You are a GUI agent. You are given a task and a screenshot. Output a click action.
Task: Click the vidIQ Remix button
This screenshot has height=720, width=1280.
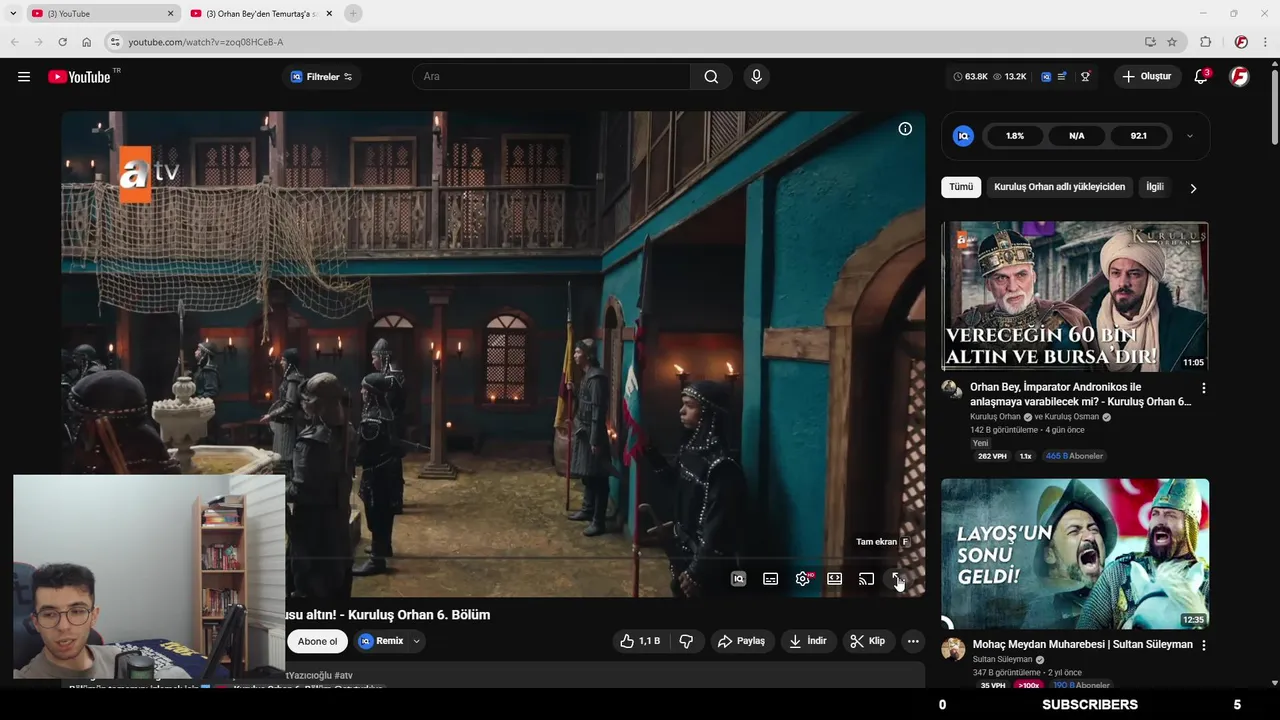click(381, 641)
